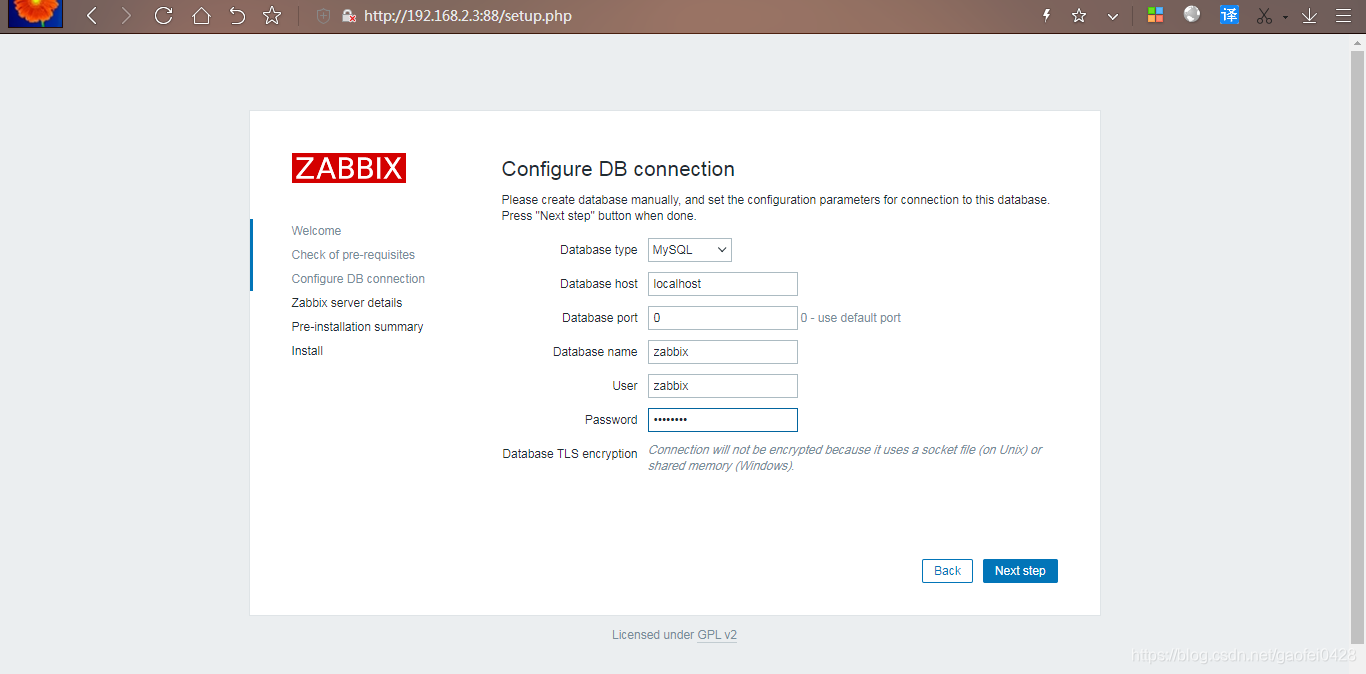Viewport: 1366px width, 674px height.
Task: Open the browser hamburger menu
Action: pos(1343,16)
